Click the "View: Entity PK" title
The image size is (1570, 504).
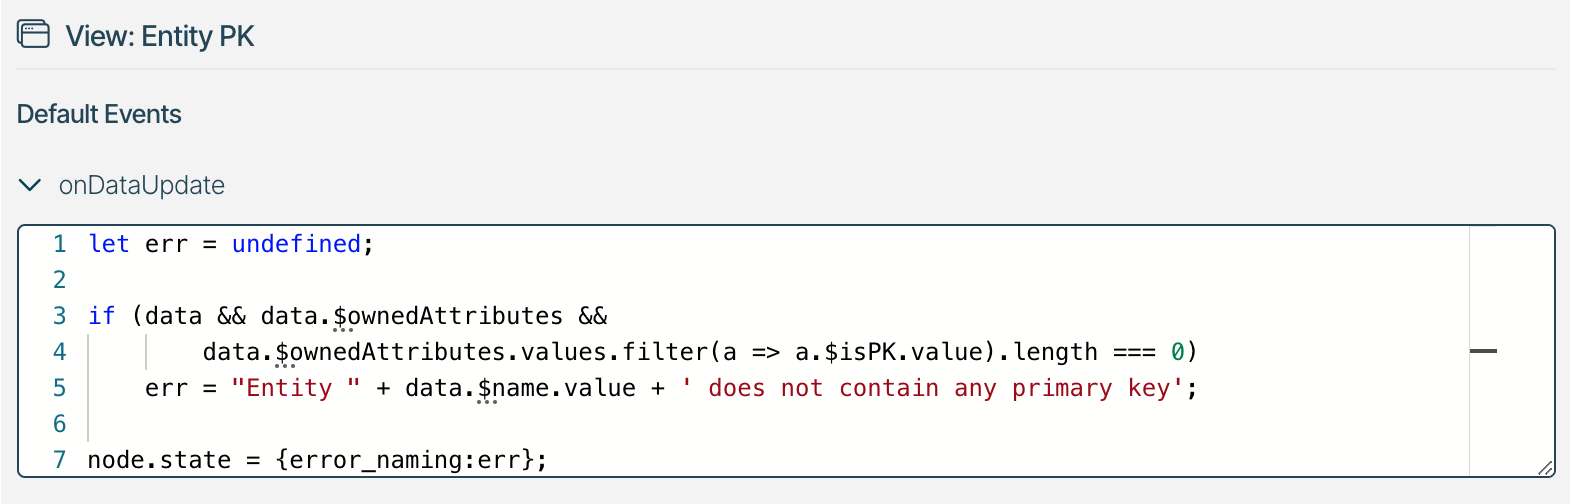pos(160,36)
